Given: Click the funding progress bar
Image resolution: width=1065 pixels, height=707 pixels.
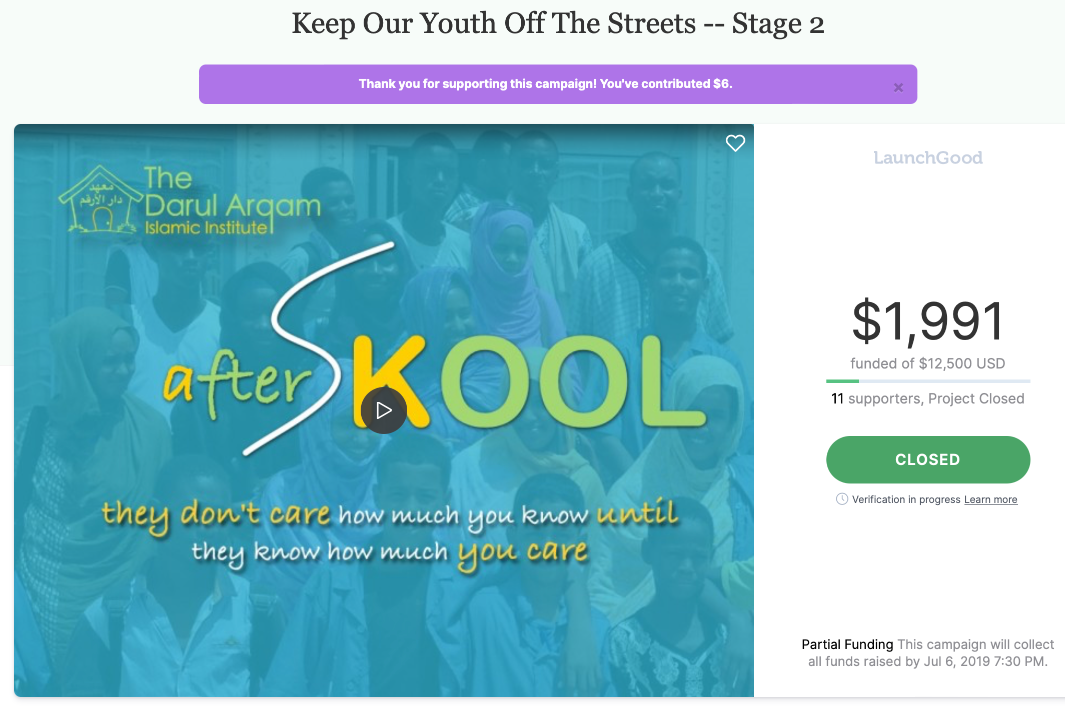Looking at the screenshot, I should (928, 381).
